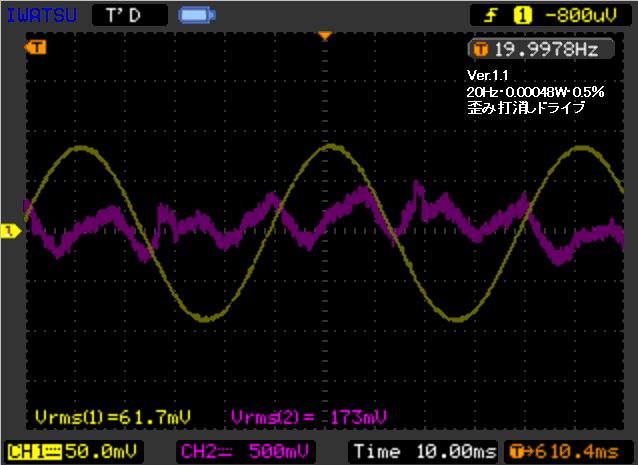The height and width of the screenshot is (465, 638).
Task: Click the Vrms(2)= 173mV measurement
Action: pos(309,417)
